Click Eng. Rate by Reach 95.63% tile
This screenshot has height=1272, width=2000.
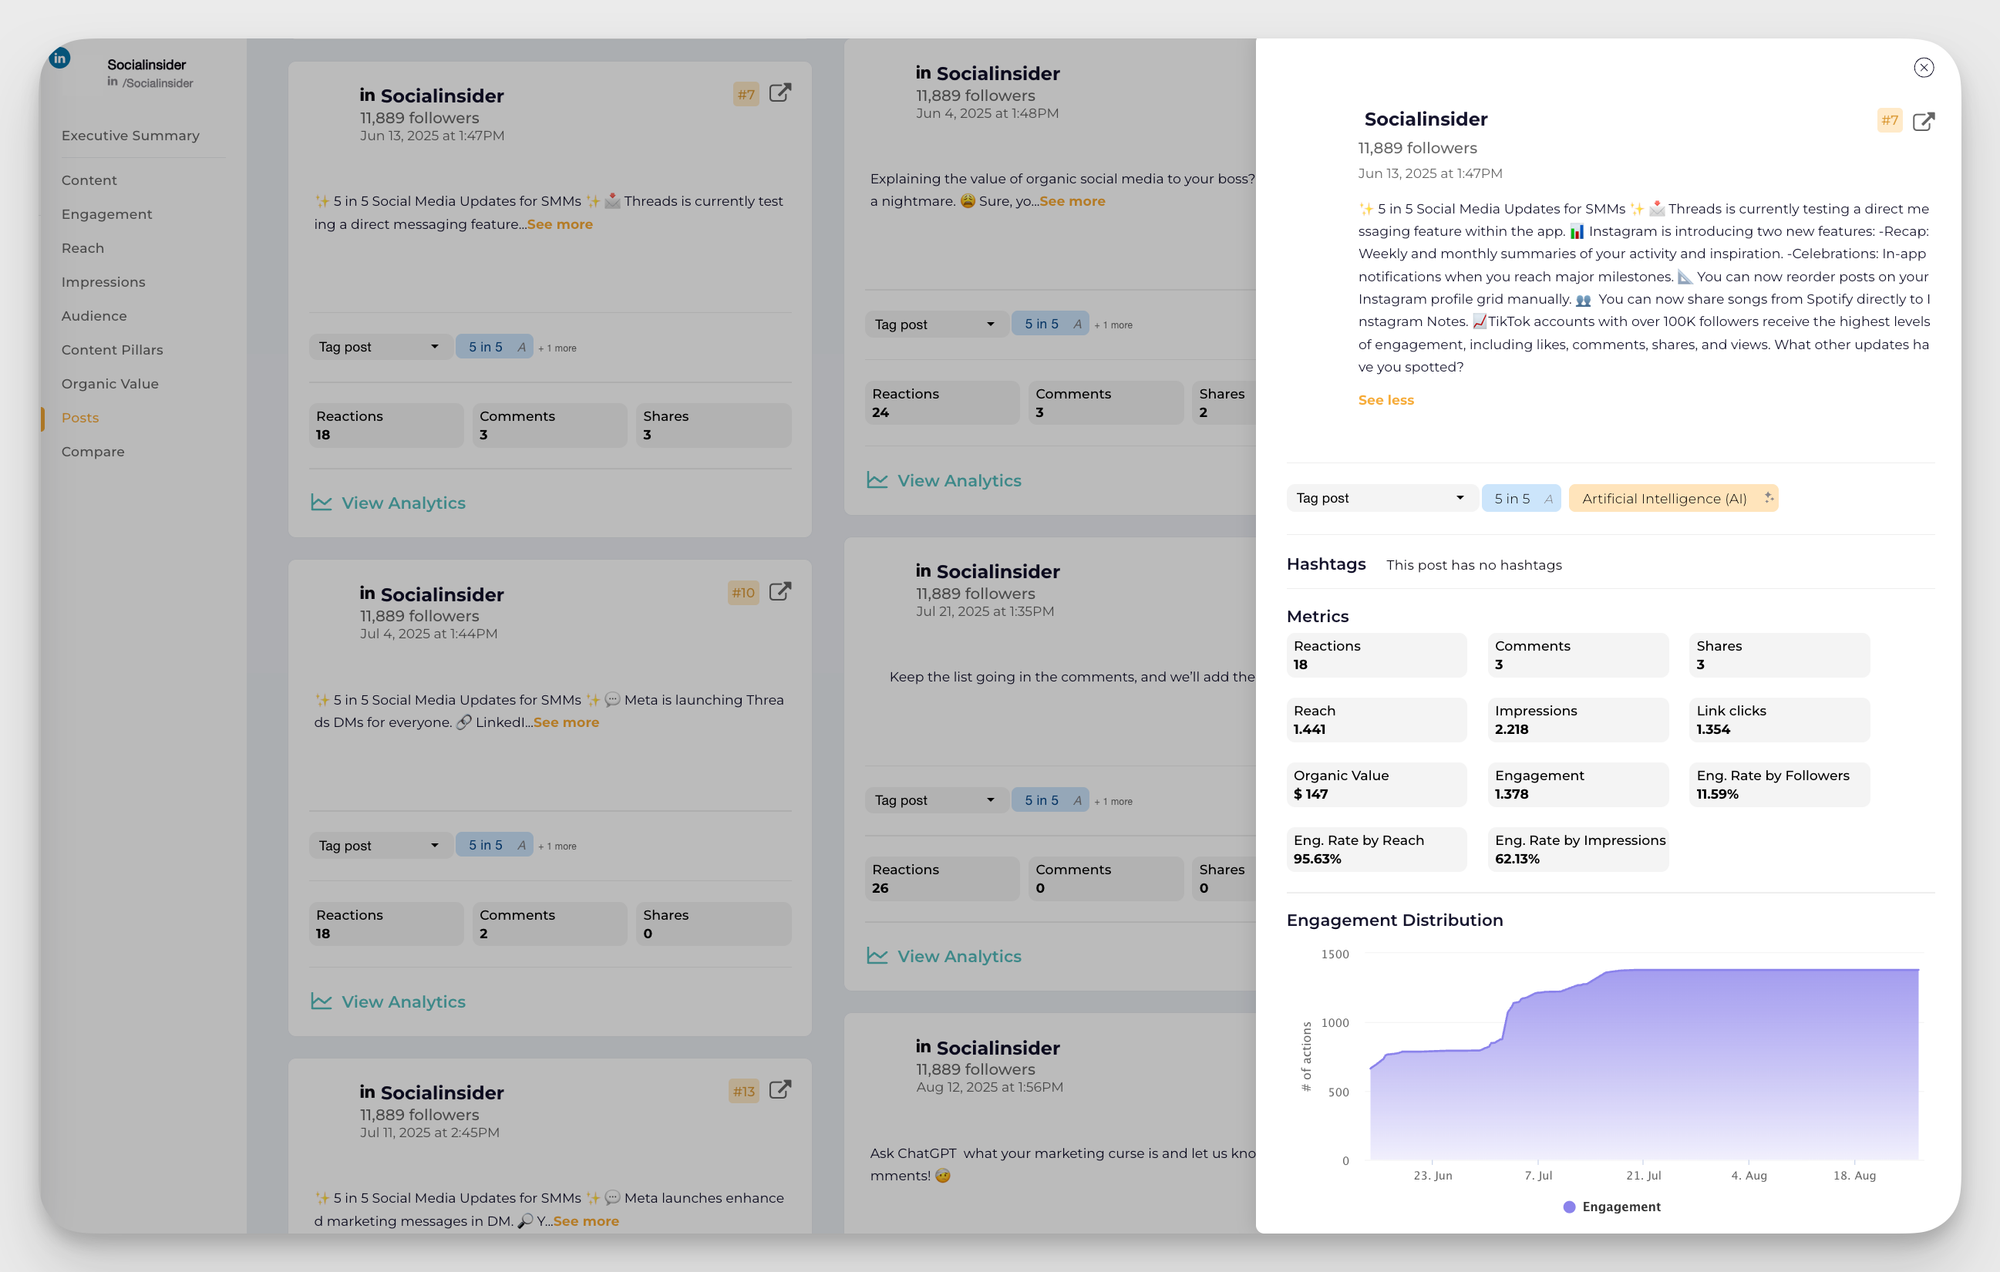click(x=1376, y=850)
